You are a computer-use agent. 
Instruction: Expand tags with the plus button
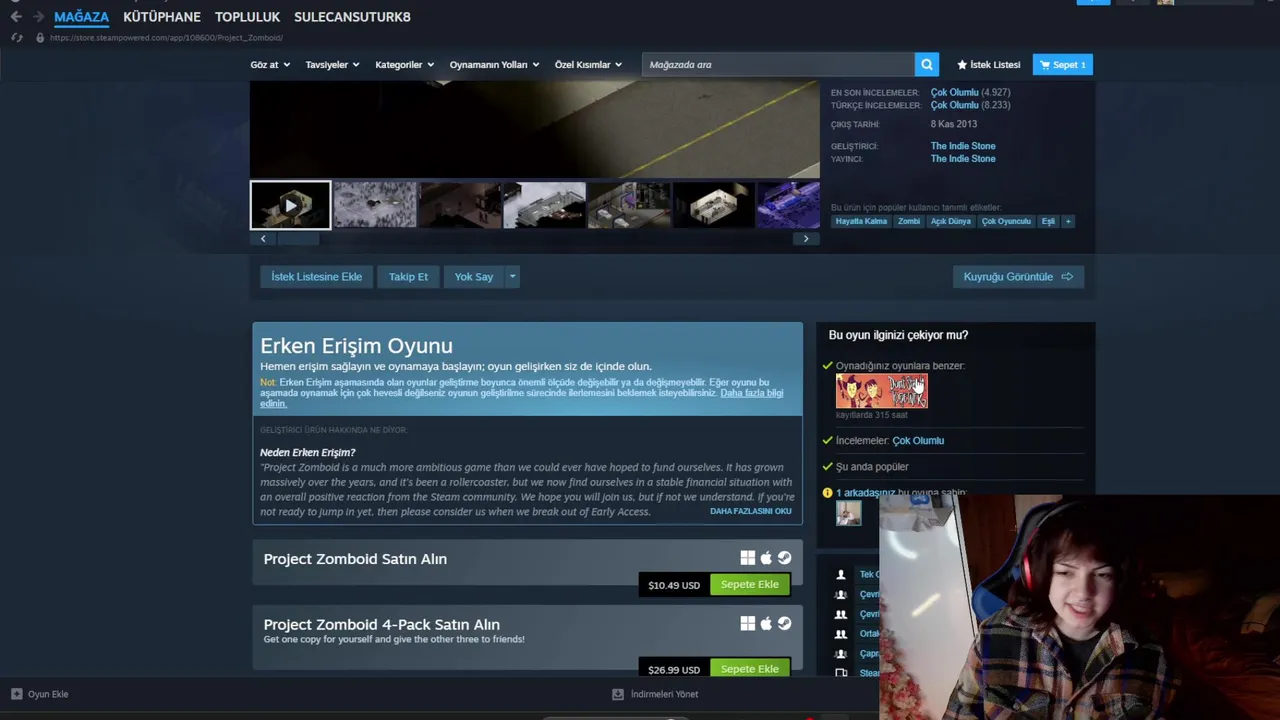[x=1068, y=221]
